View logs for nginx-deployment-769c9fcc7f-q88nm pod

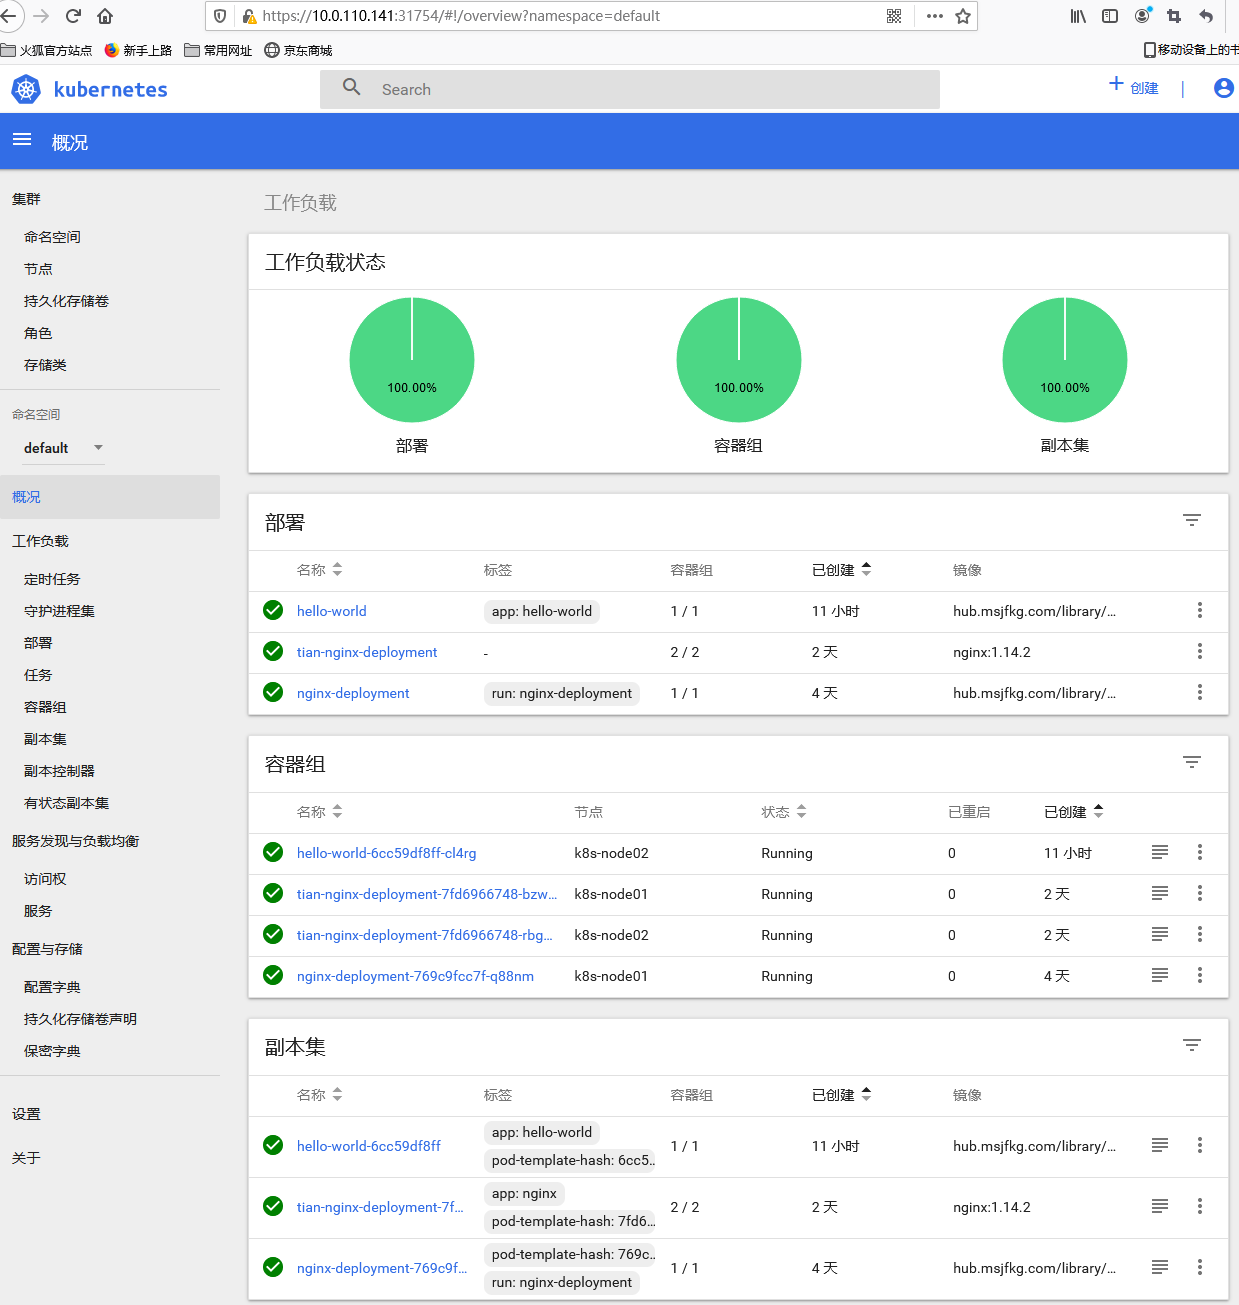1160,975
